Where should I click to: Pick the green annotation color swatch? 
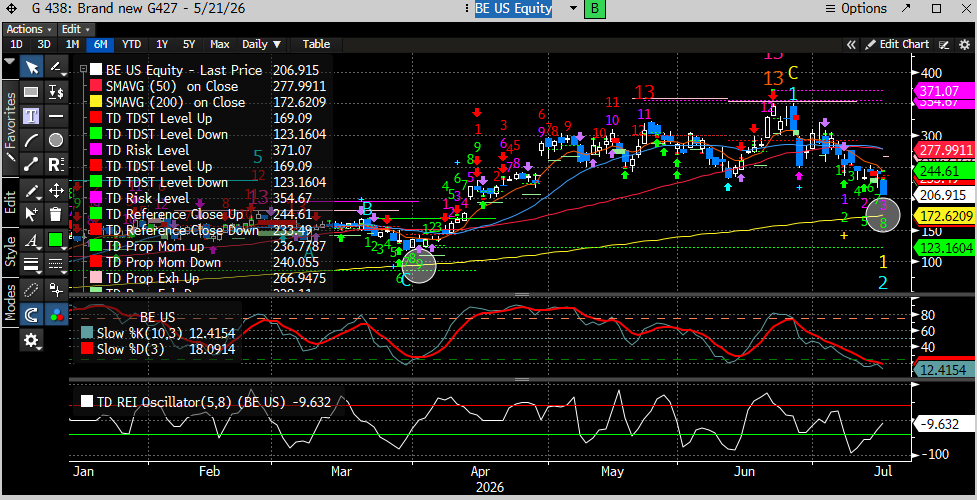pyautogui.click(x=56, y=239)
